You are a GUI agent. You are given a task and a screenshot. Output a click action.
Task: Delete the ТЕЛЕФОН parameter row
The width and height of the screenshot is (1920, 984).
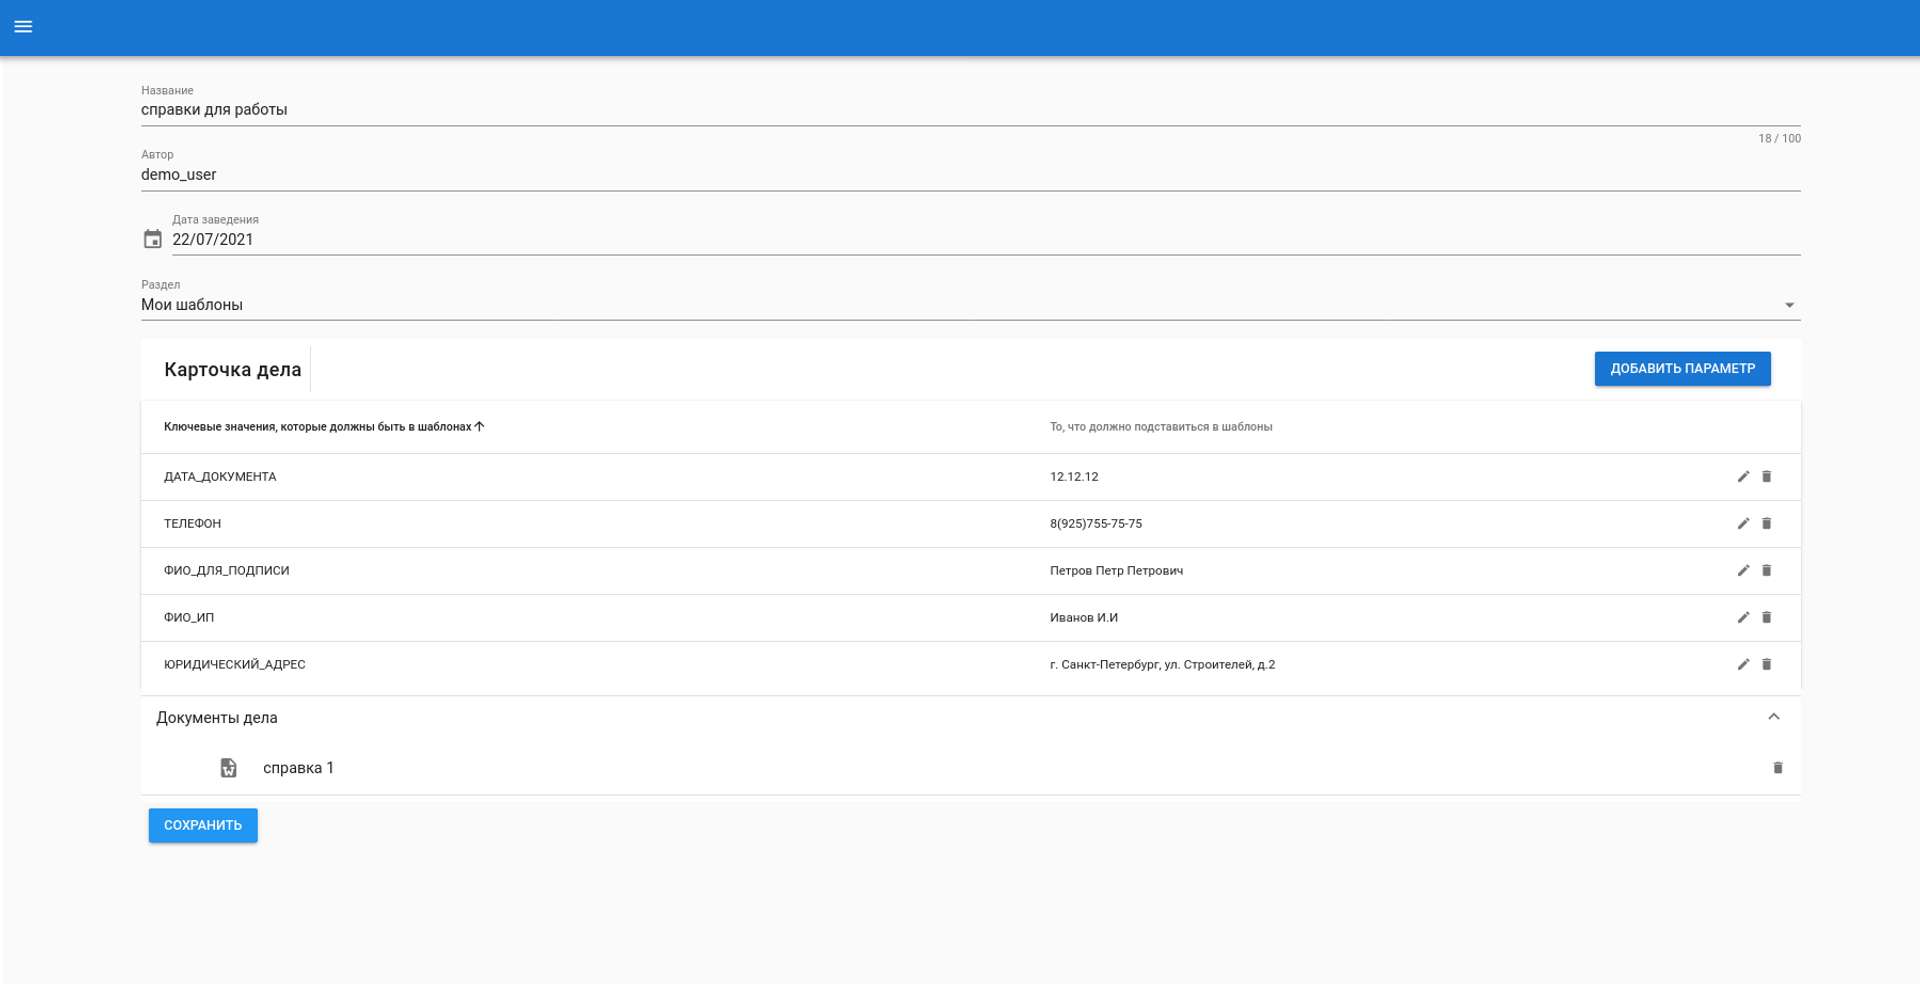click(1766, 524)
